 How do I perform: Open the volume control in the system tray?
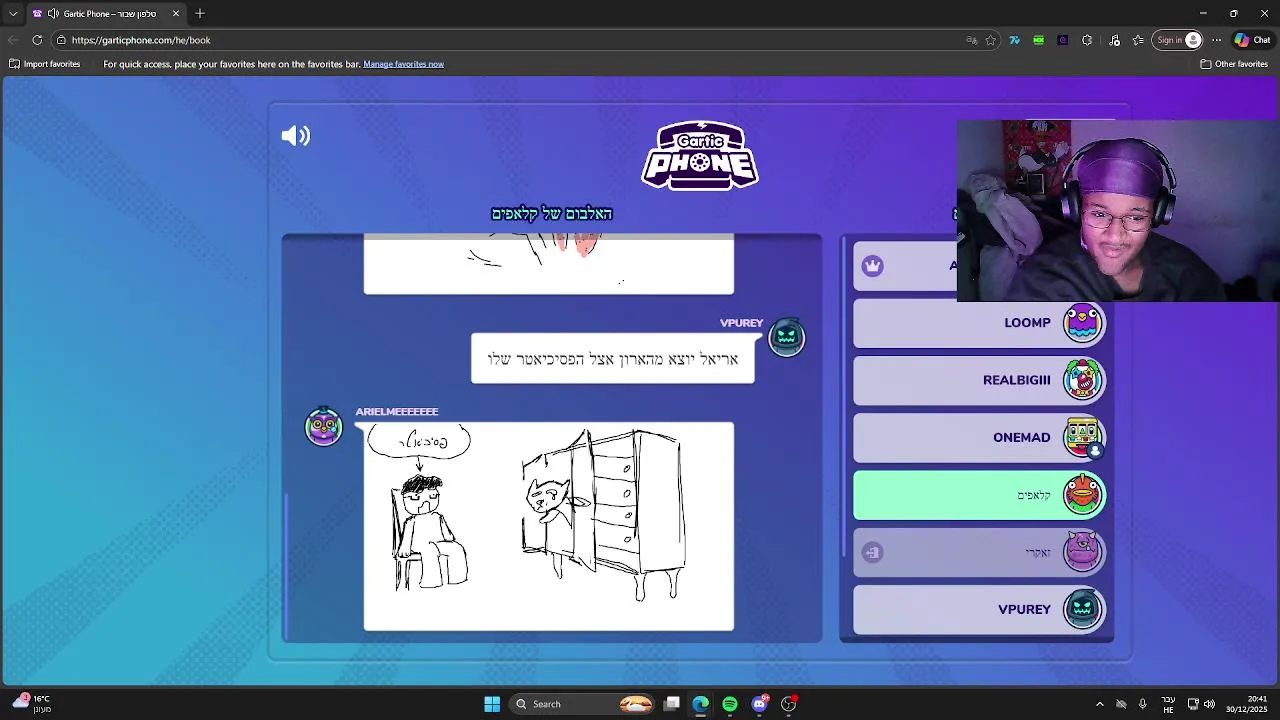pos(1209,704)
